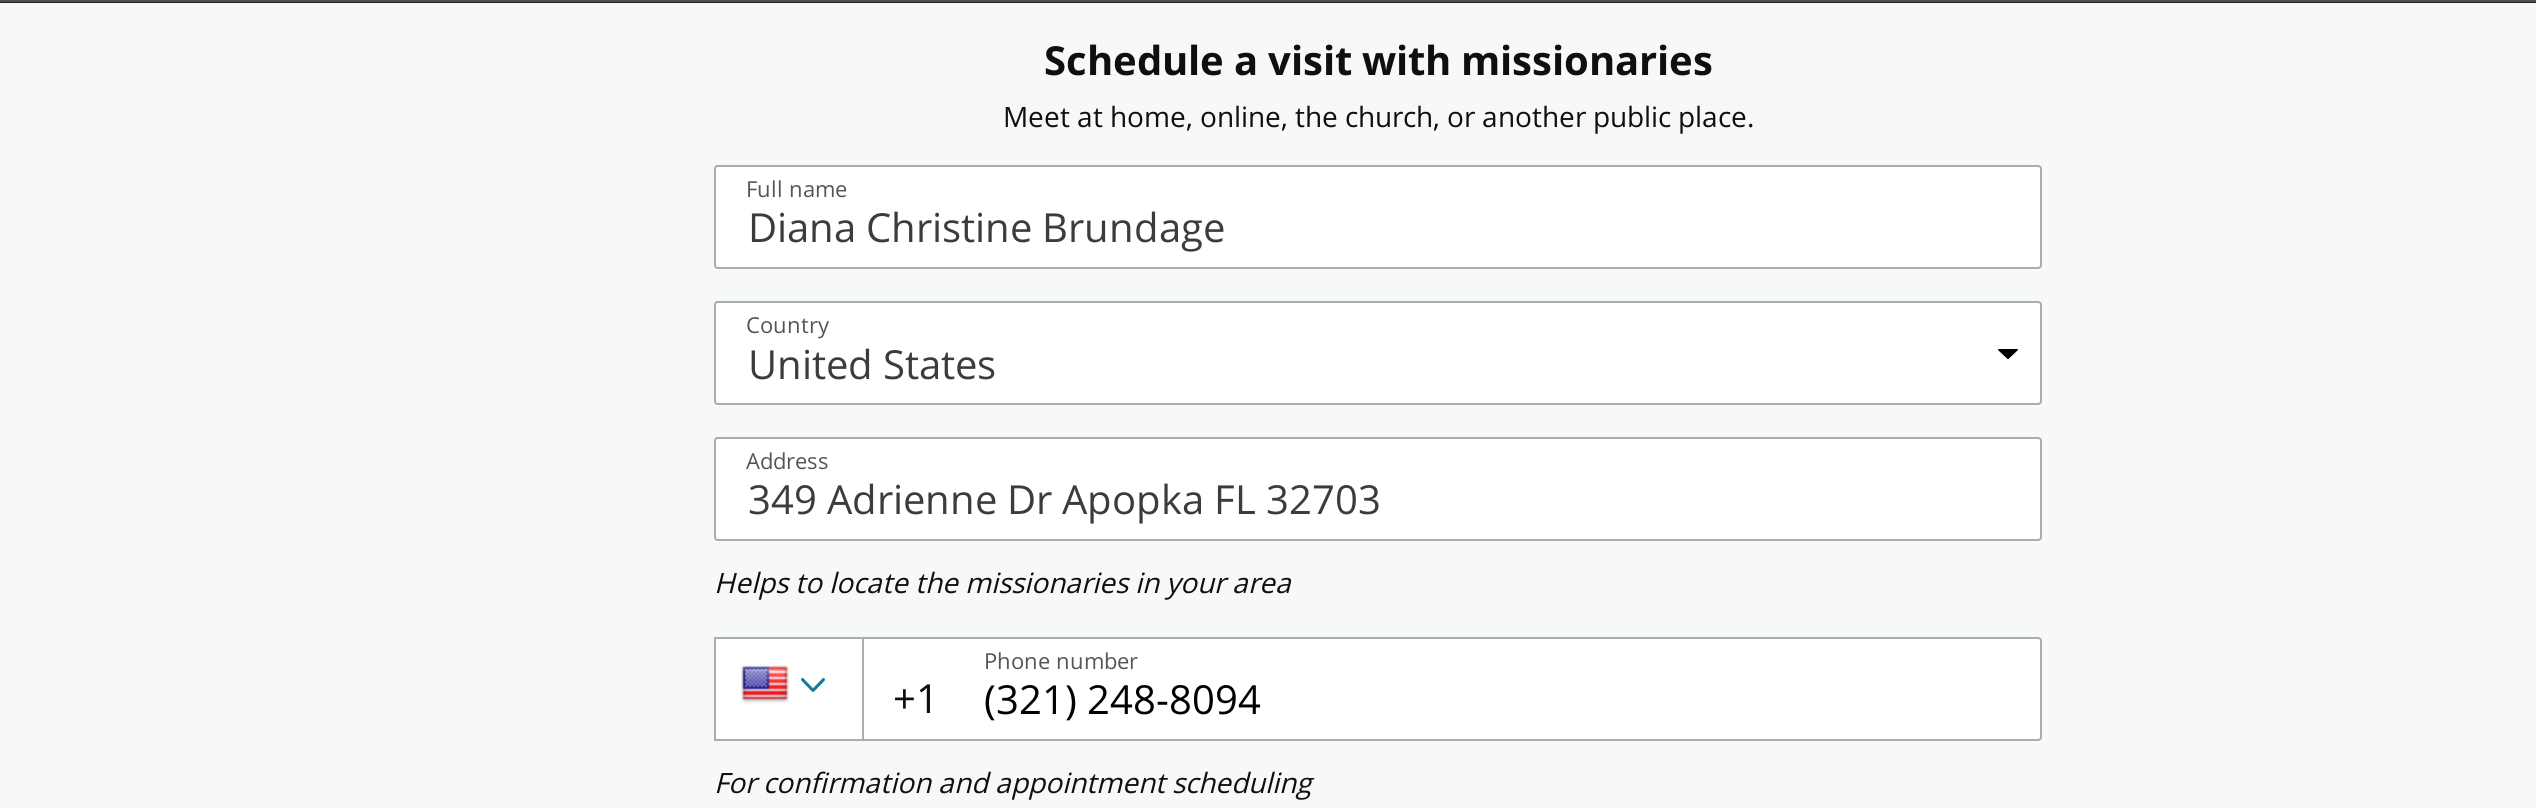Click the Phone number field label
Image resolution: width=2536 pixels, height=808 pixels.
[1060, 661]
